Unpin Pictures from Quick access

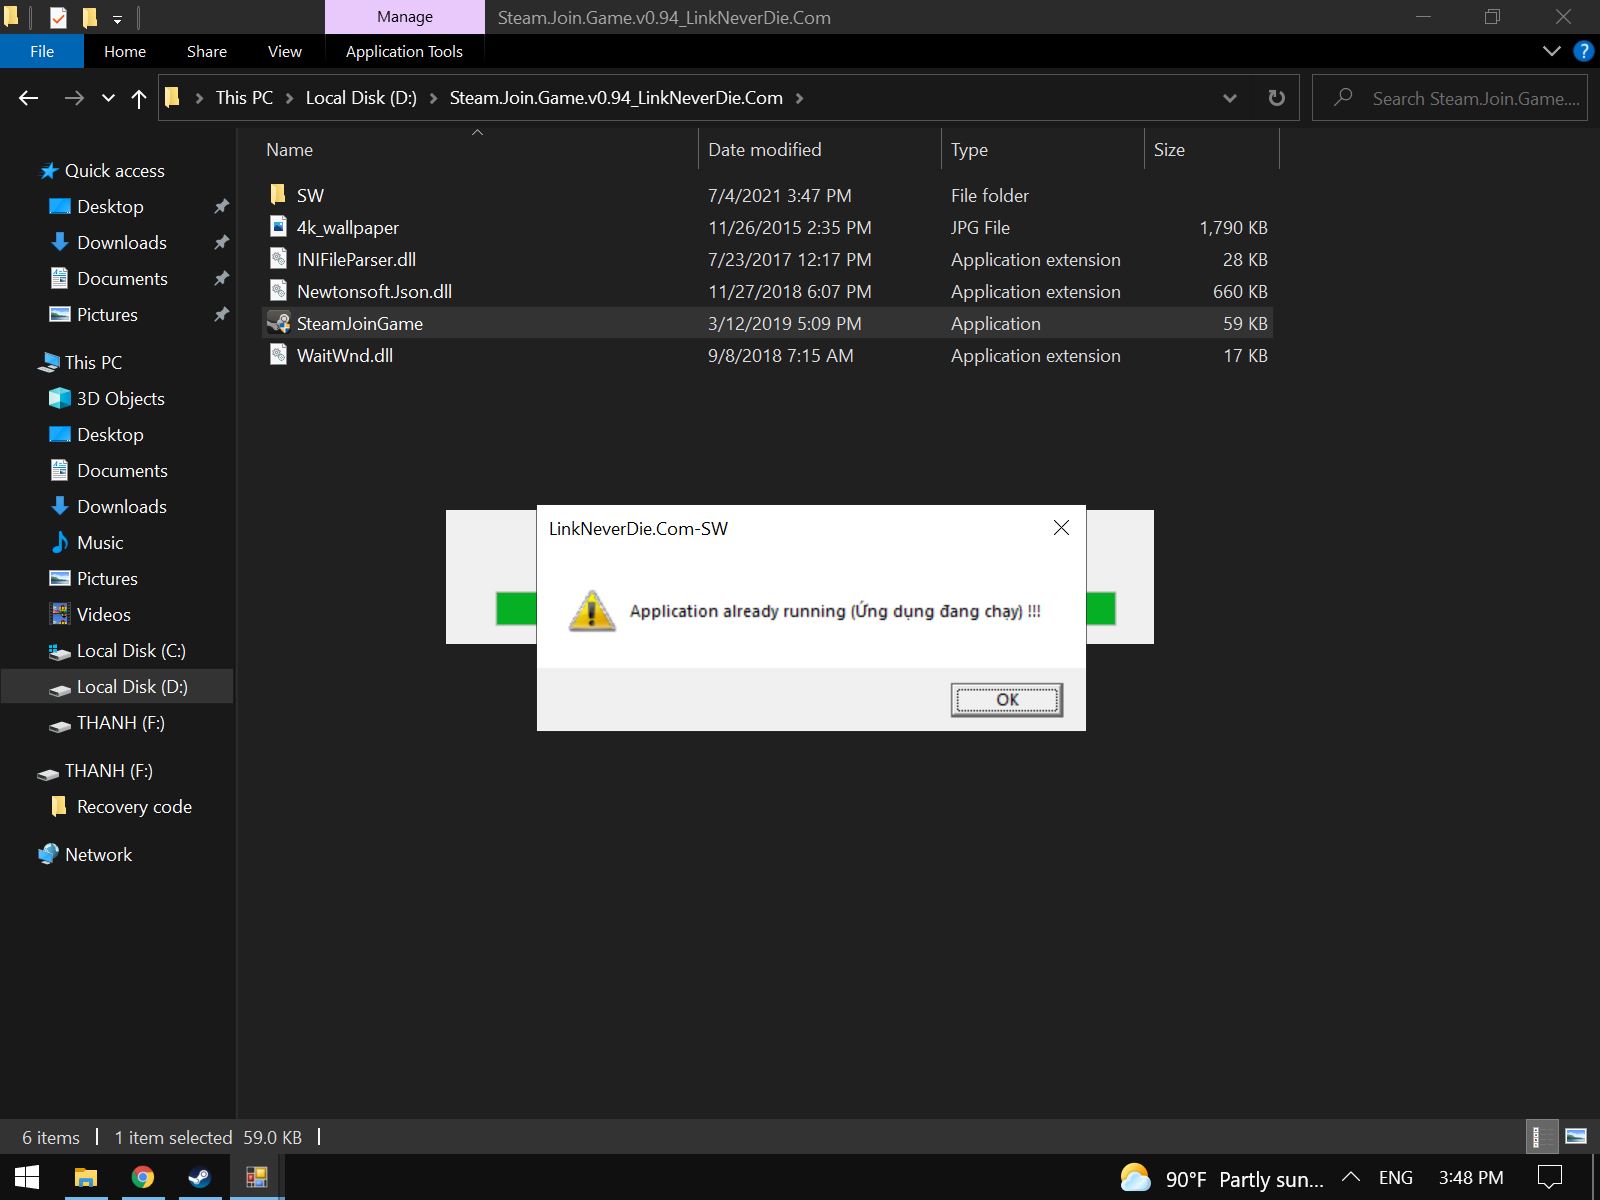point(221,314)
